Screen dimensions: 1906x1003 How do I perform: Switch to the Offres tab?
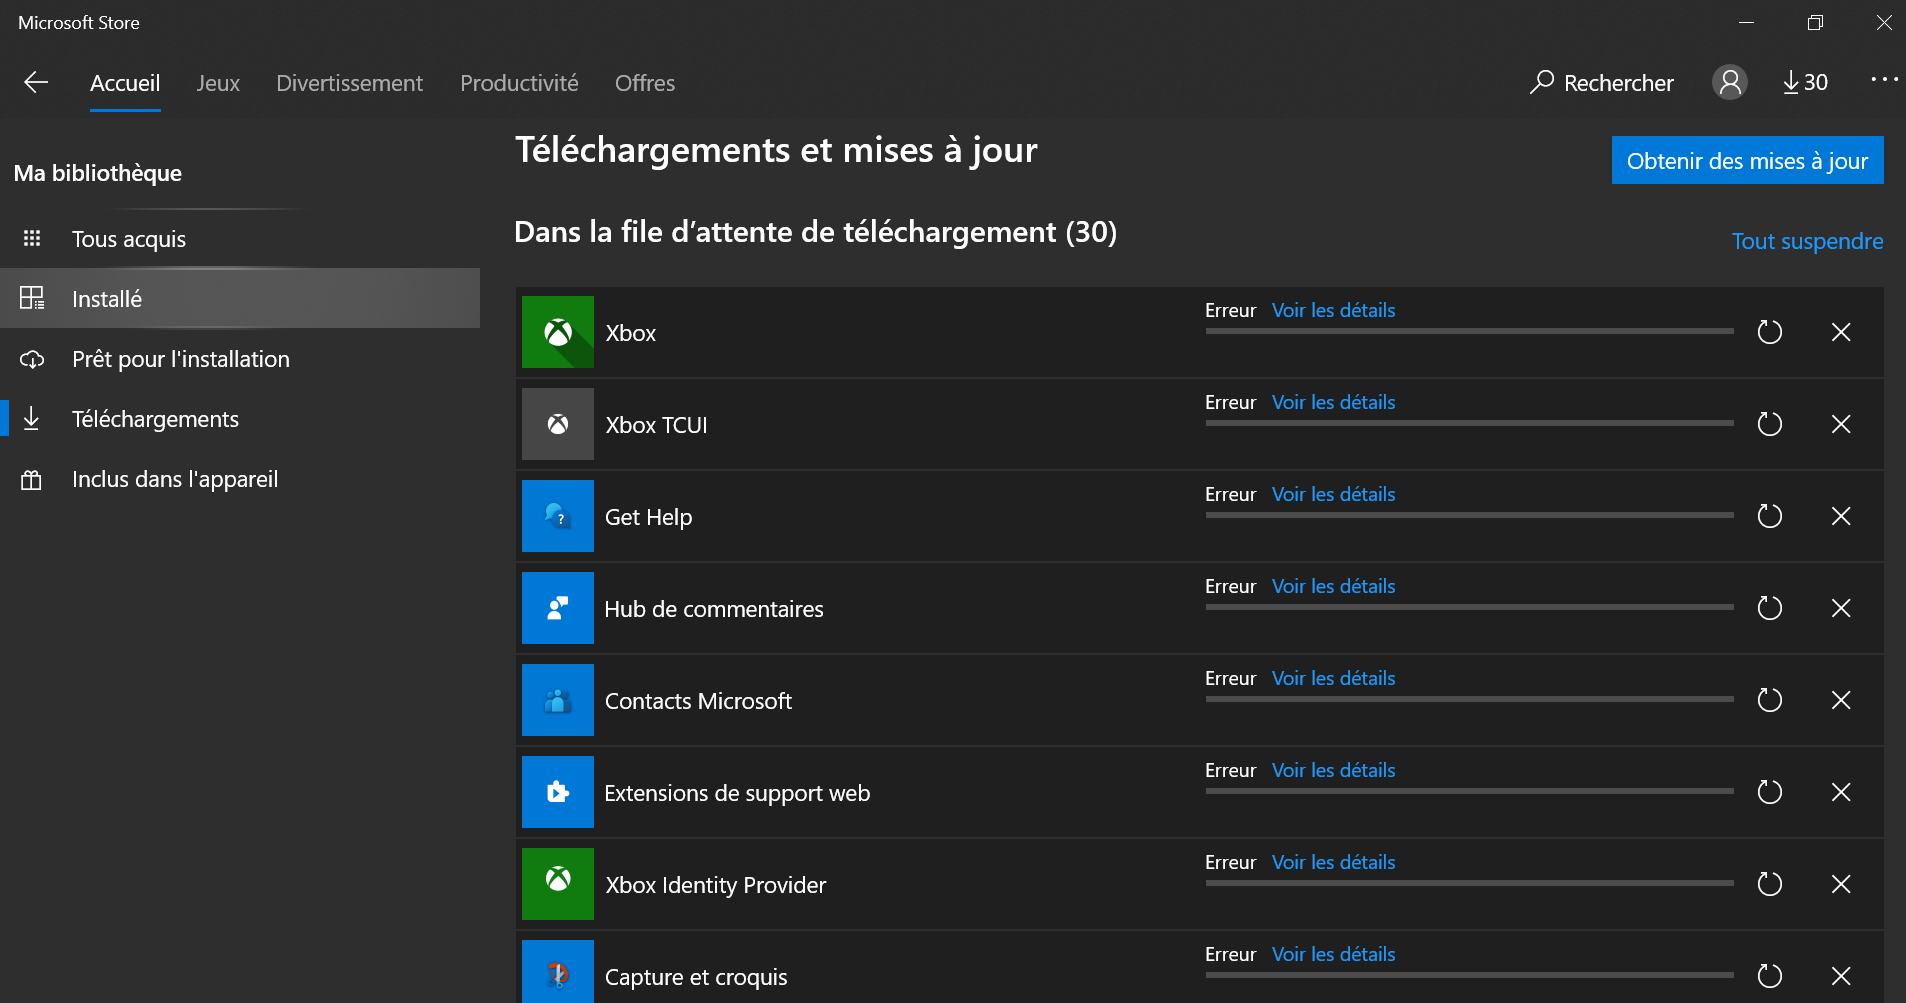pos(645,83)
